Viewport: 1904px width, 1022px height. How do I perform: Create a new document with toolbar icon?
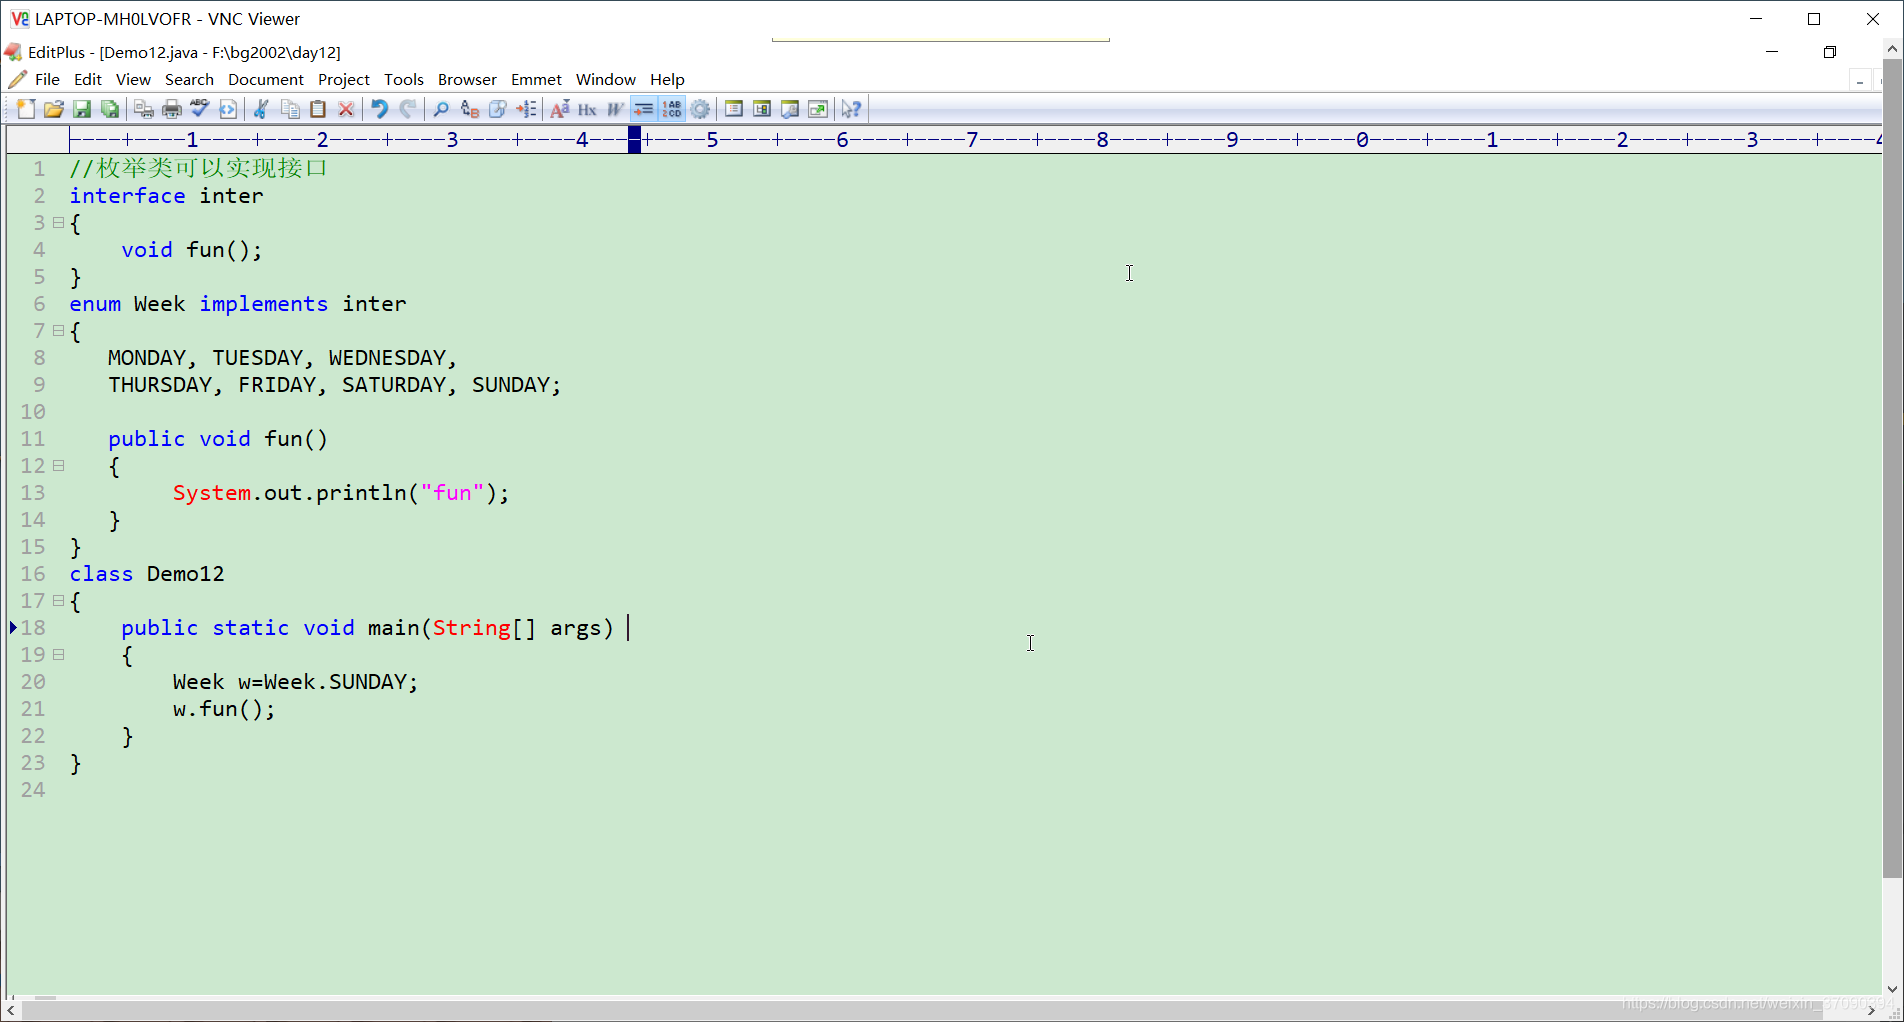(26, 109)
